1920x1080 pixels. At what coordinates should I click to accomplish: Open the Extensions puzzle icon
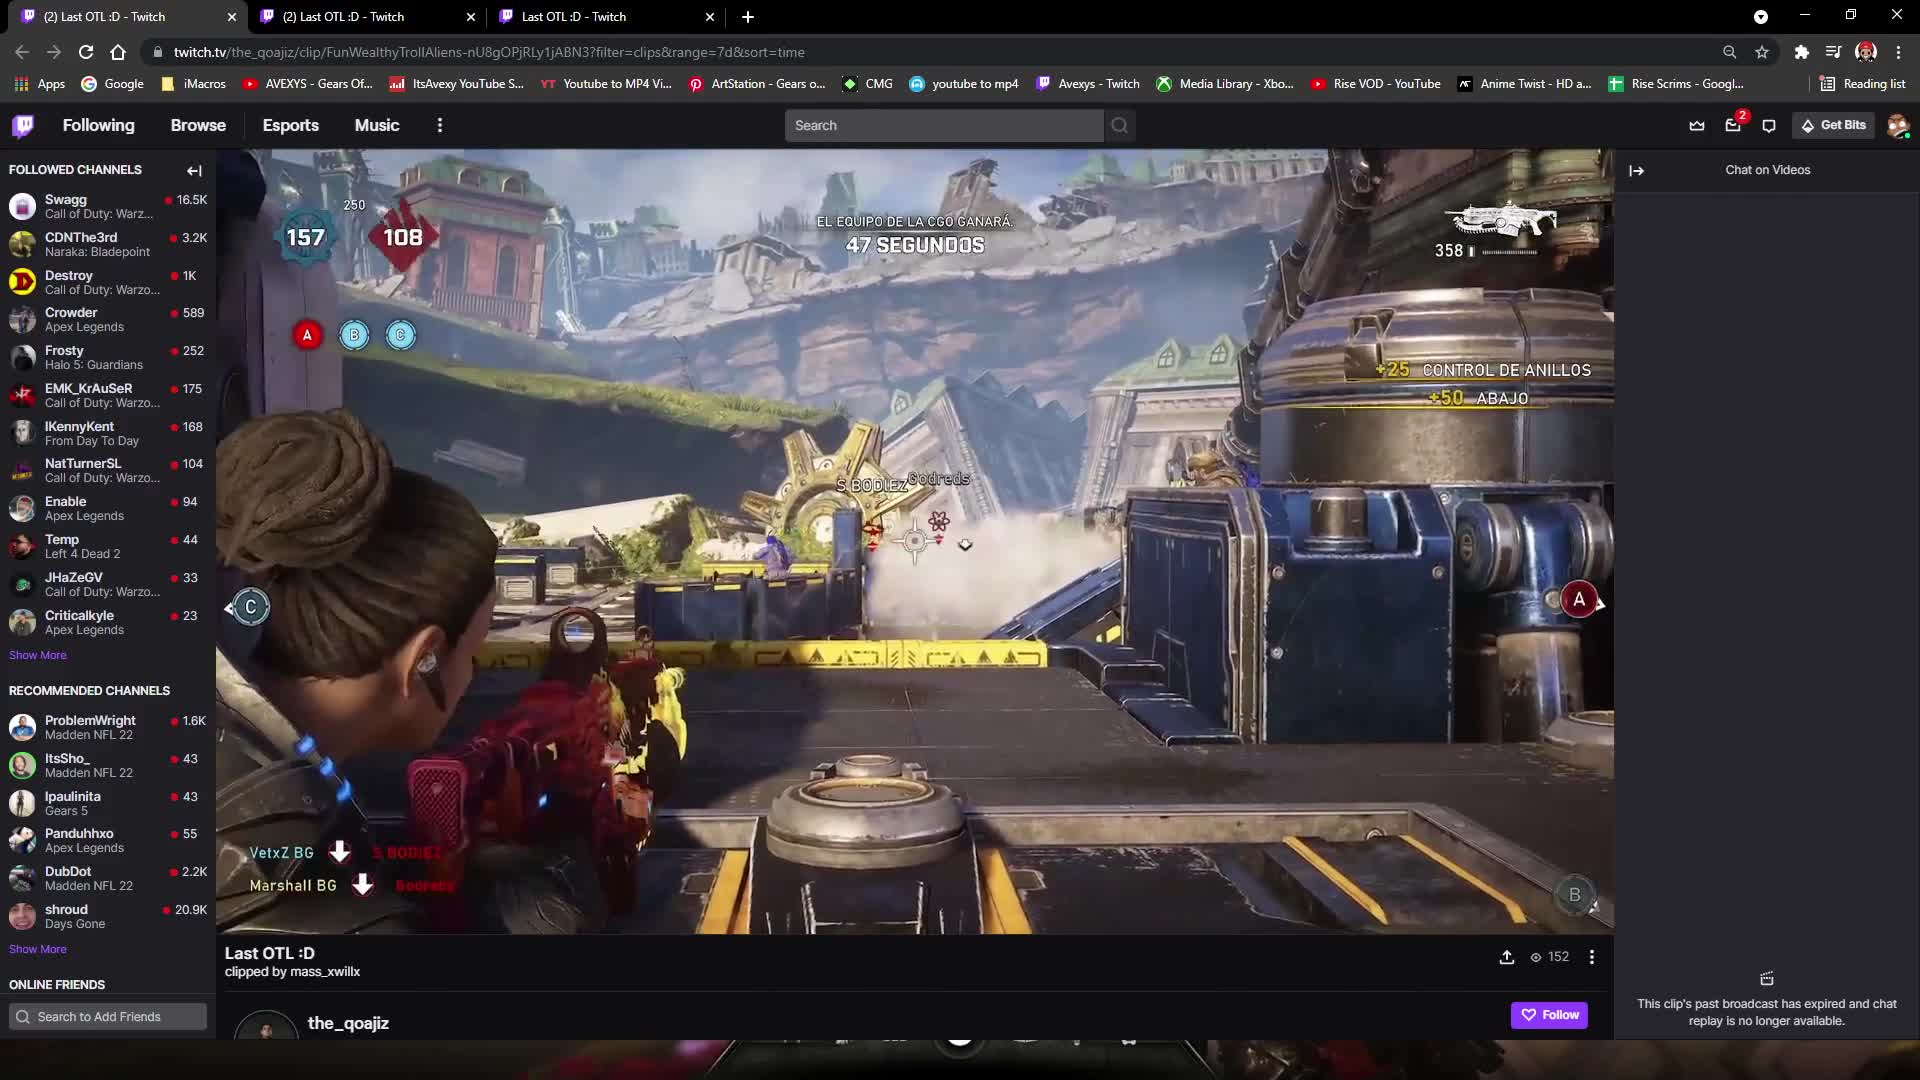coord(1801,52)
